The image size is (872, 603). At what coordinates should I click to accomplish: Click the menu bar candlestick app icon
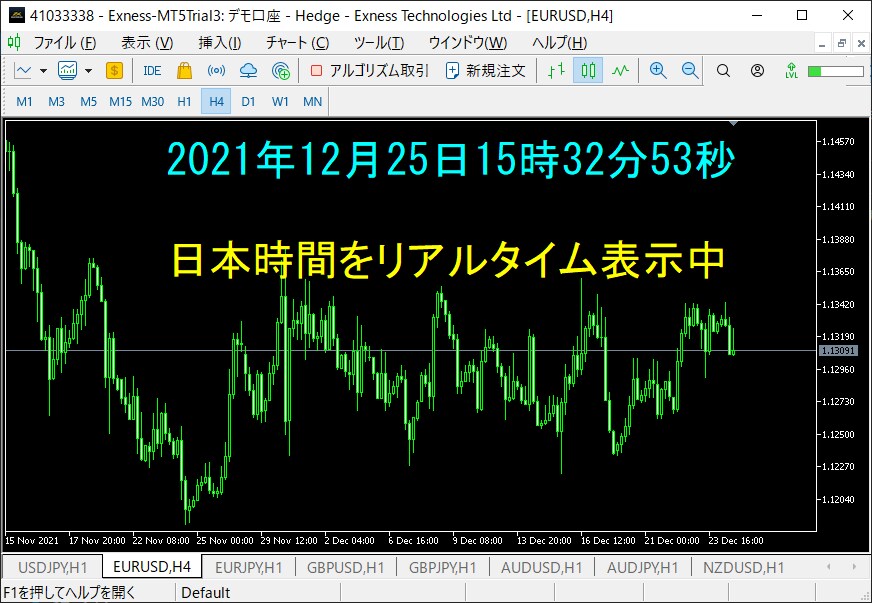tap(14, 42)
